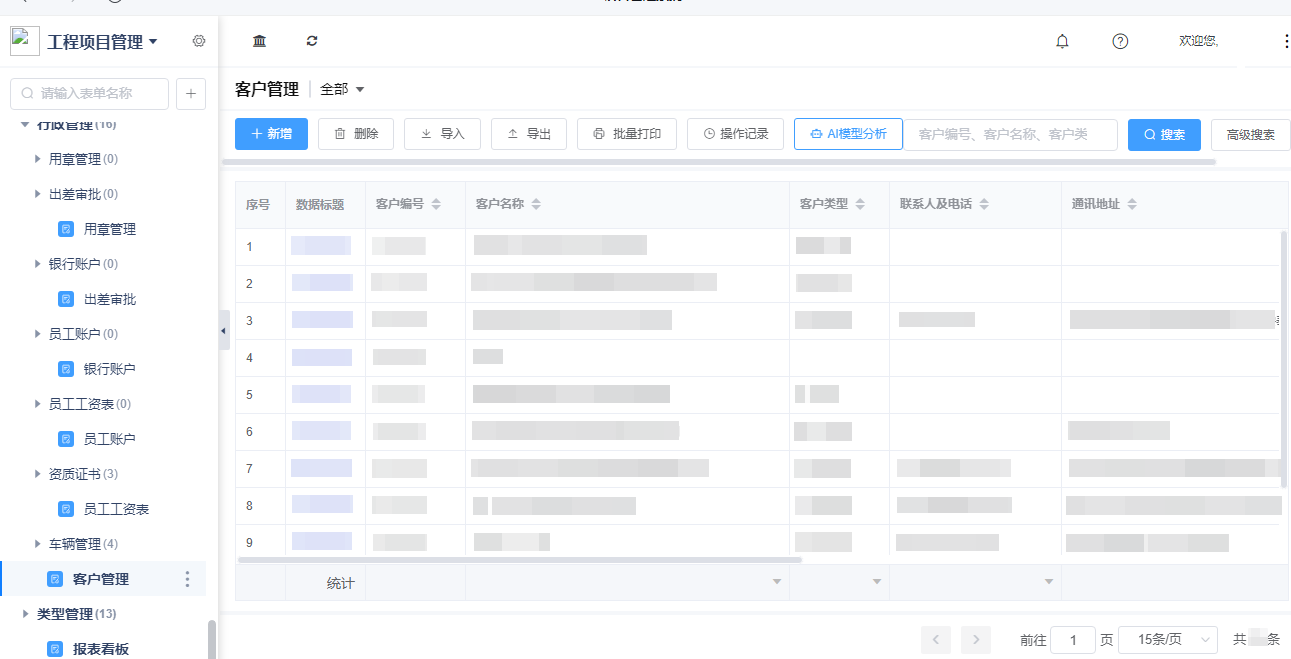Click the plus button next to form search
The height and width of the screenshot is (659, 1291).
pyautogui.click(x=191, y=93)
